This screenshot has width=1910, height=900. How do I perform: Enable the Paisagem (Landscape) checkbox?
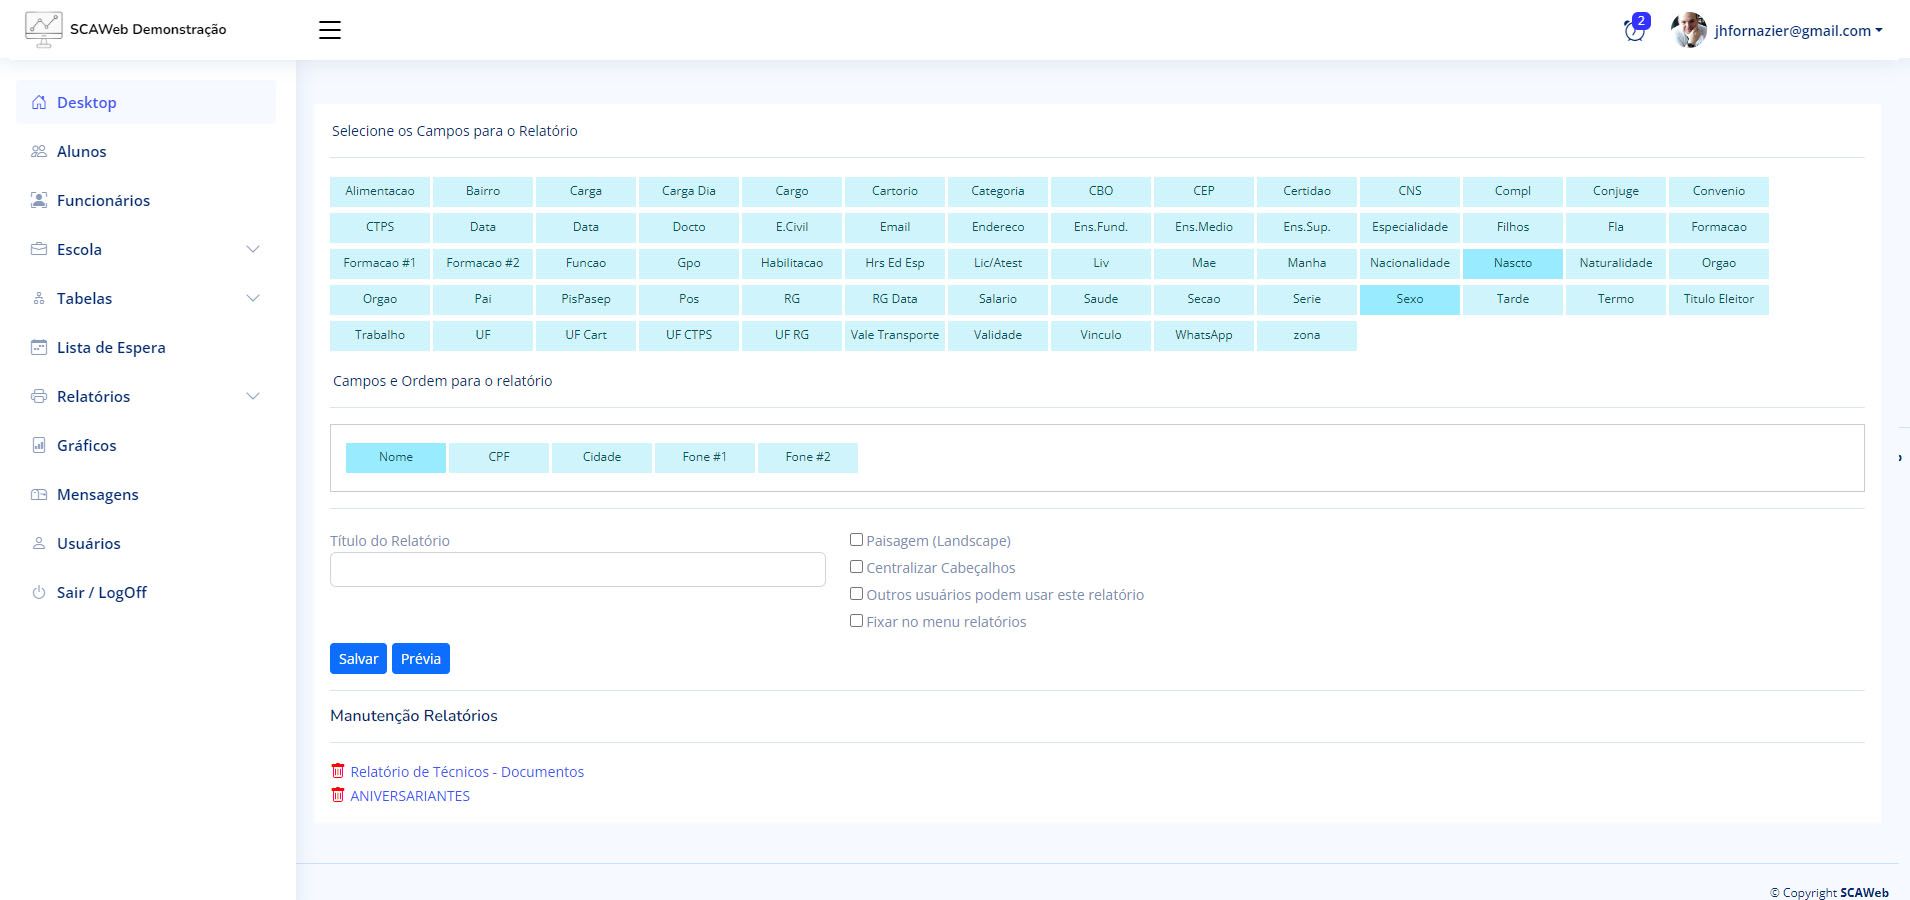pyautogui.click(x=856, y=540)
